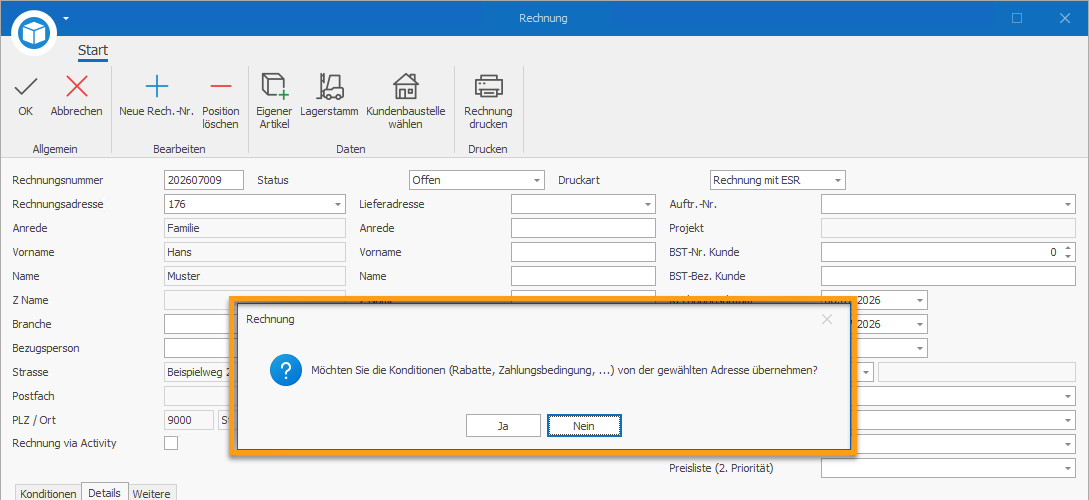Screen dimensions: 1089x500
Task: Click the Name field showing Muster
Action: coord(255,276)
